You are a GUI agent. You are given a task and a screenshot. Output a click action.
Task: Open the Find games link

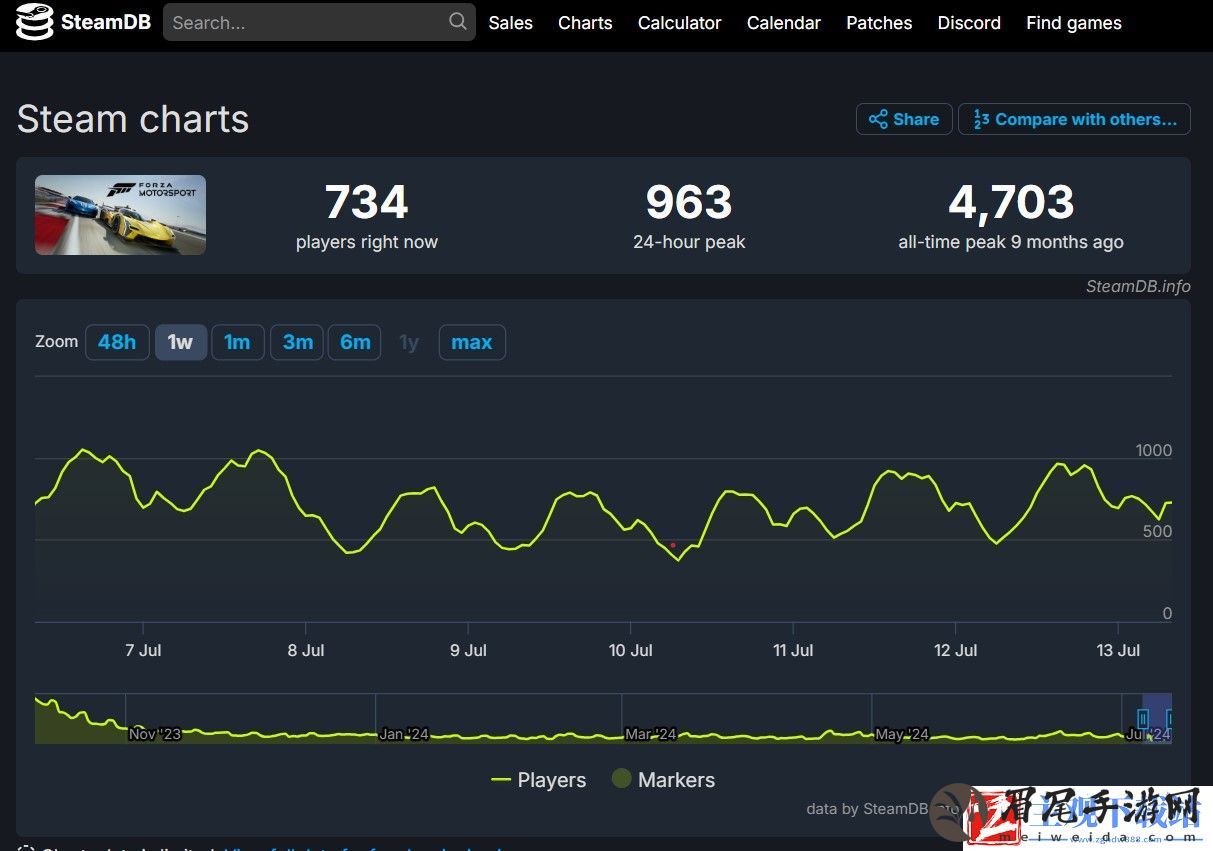[1073, 22]
